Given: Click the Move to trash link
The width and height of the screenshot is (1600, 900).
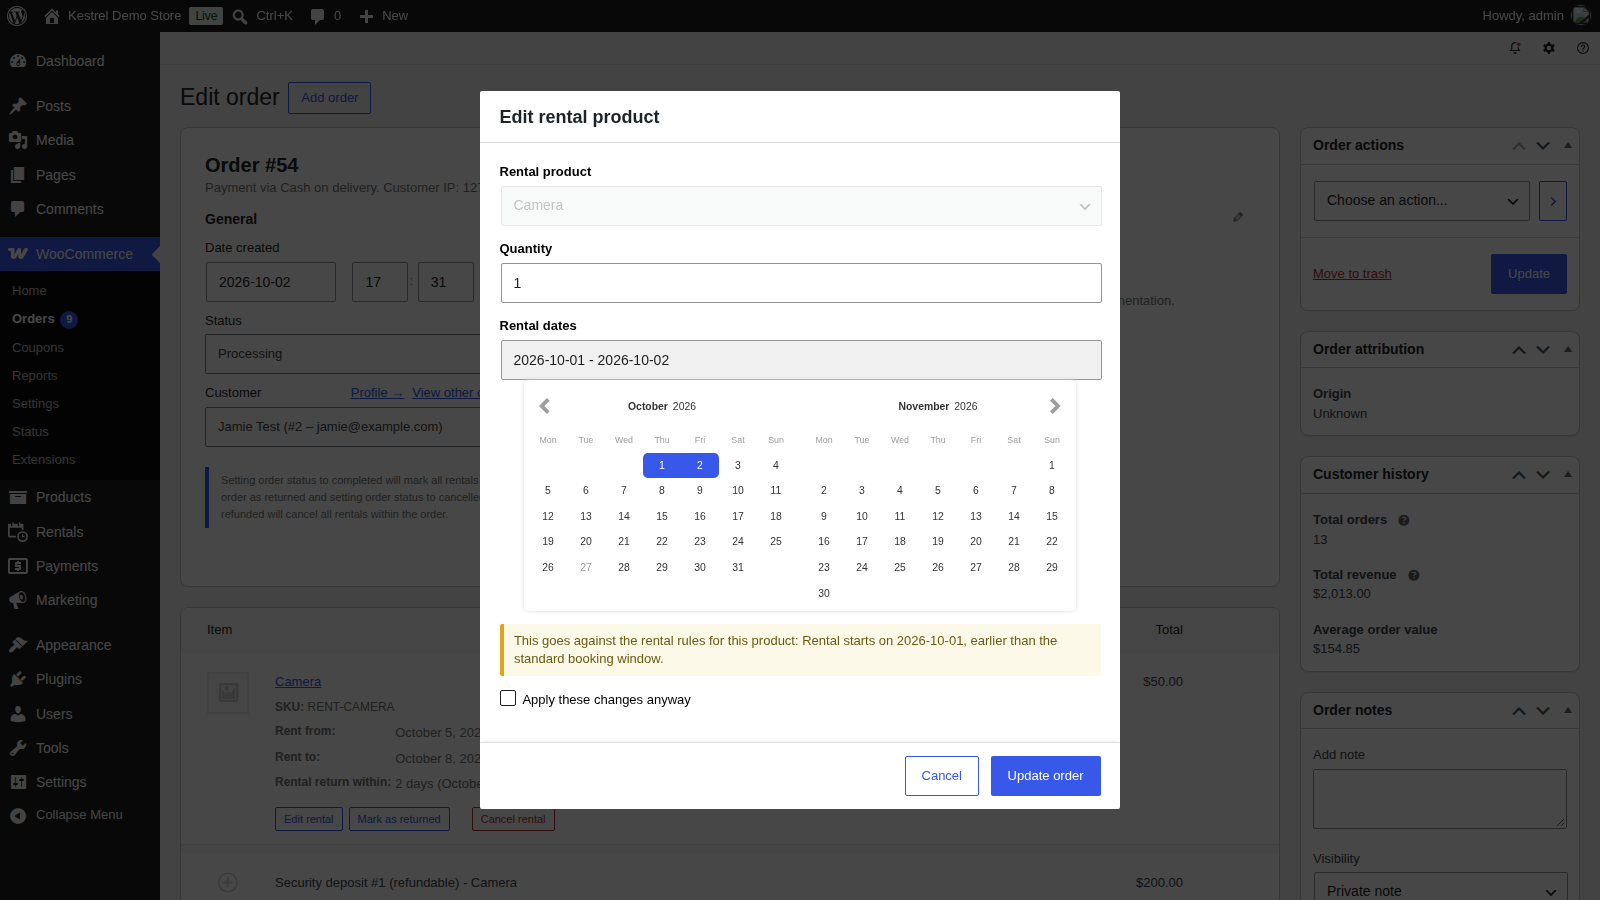Looking at the screenshot, I should [1352, 274].
